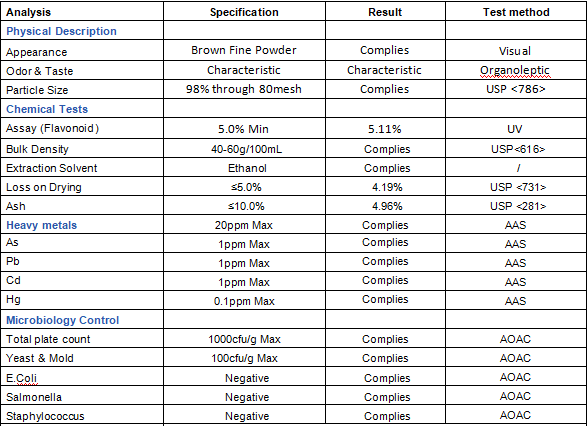Select the 4.96% ash result
This screenshot has height=426, width=588.
tap(387, 206)
